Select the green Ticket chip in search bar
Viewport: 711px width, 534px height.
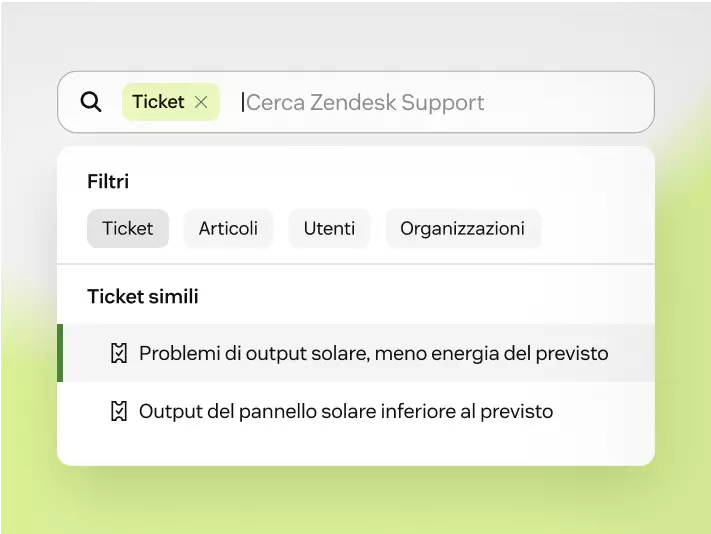170,102
